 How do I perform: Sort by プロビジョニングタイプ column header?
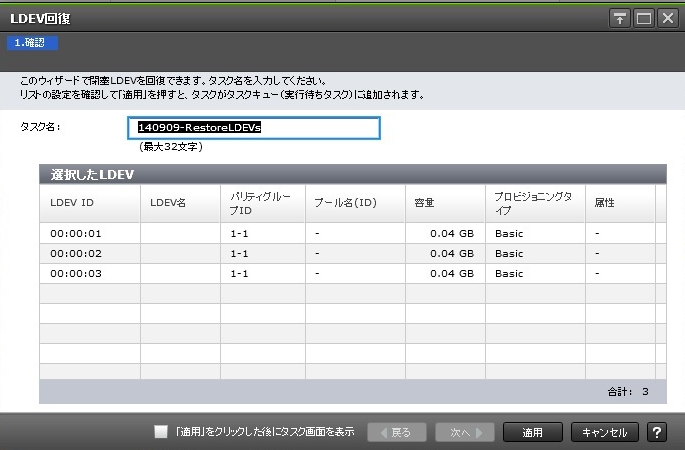535,203
